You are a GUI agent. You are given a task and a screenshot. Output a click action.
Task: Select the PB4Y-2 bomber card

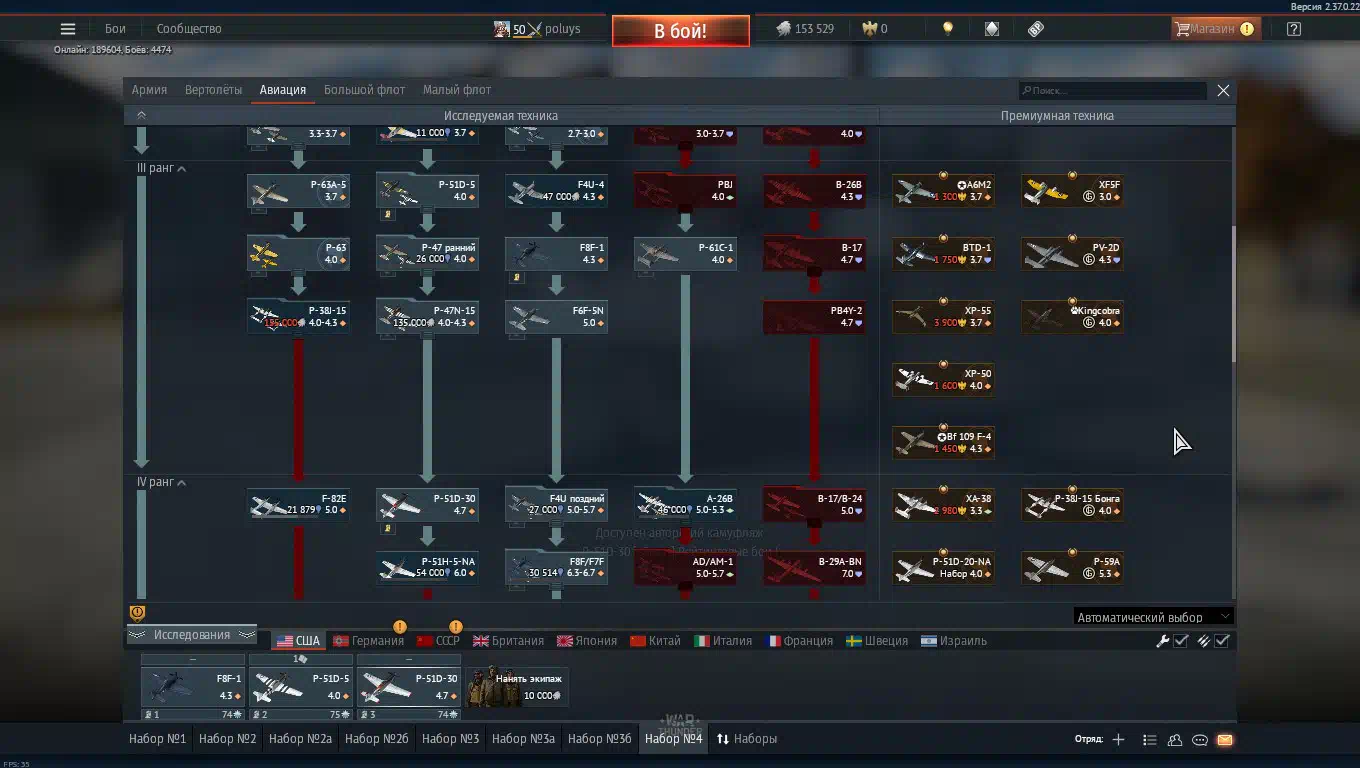pyautogui.click(x=814, y=317)
